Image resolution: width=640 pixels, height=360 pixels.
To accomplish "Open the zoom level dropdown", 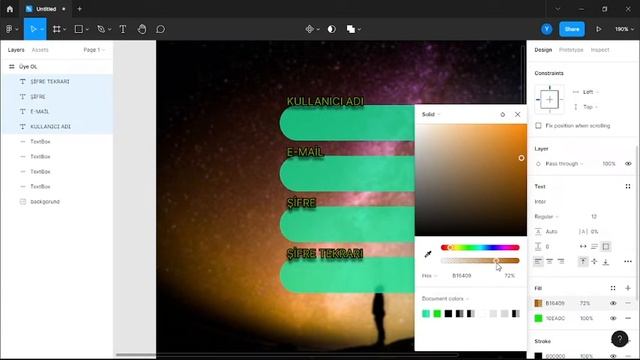I will click(x=624, y=29).
